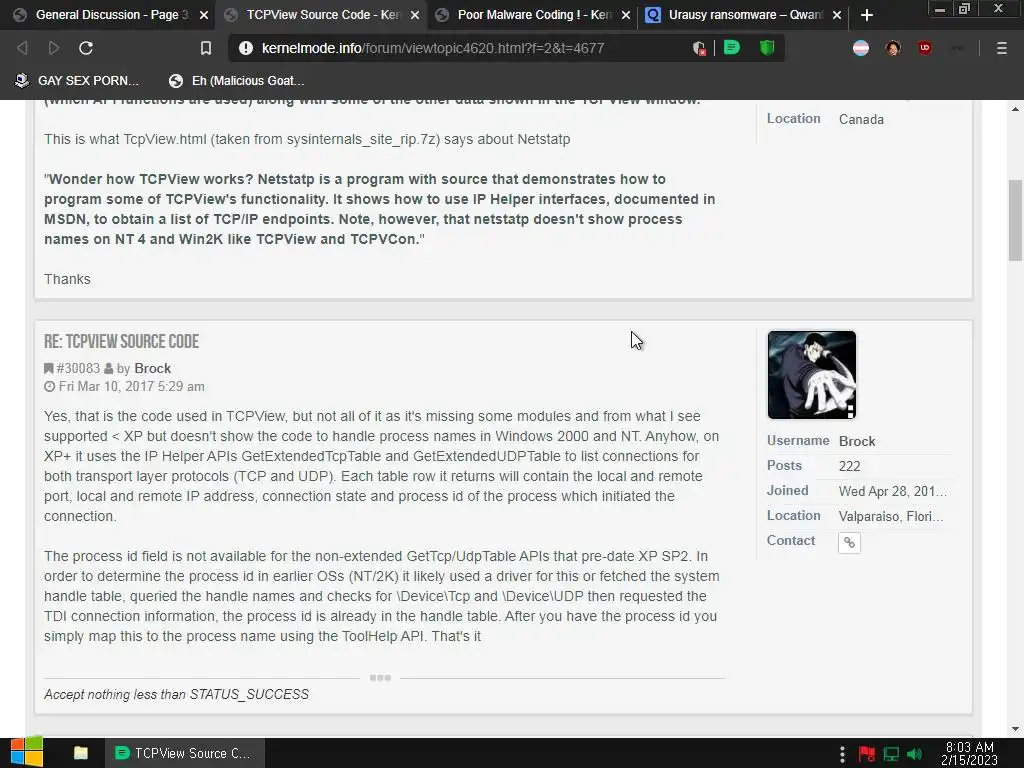Click the Thanks line in the first post
Viewport: 1024px width, 768px height.
(67, 279)
